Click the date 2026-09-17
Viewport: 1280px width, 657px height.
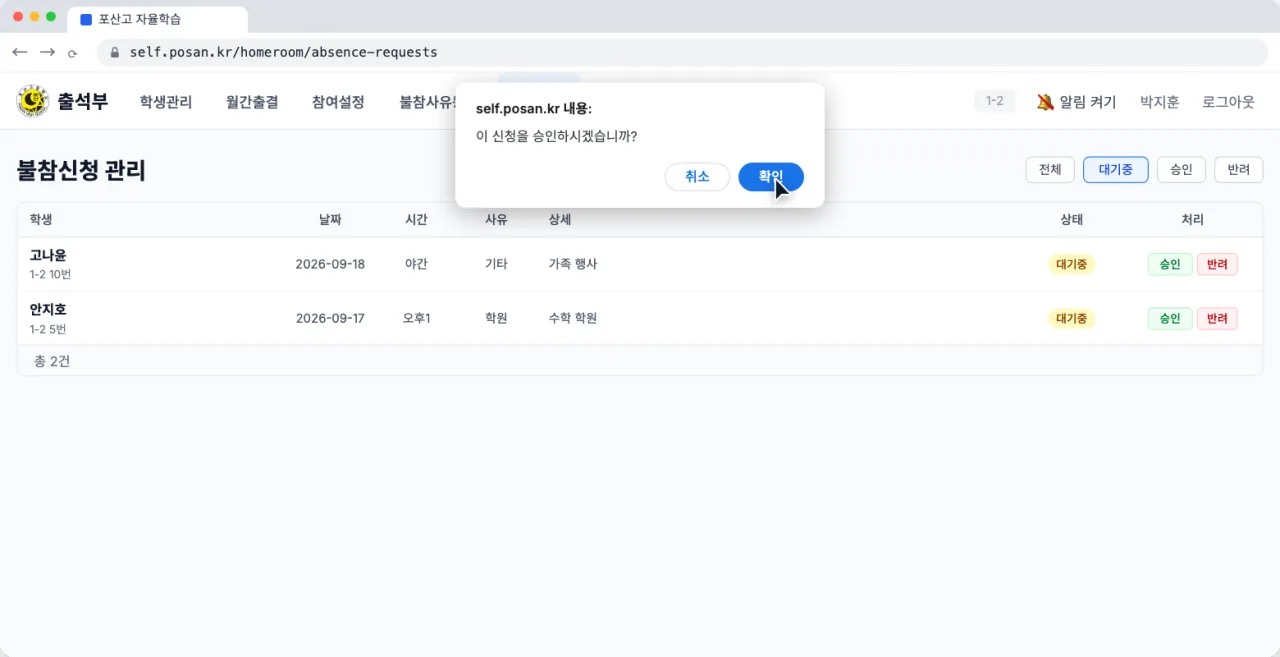(x=330, y=318)
